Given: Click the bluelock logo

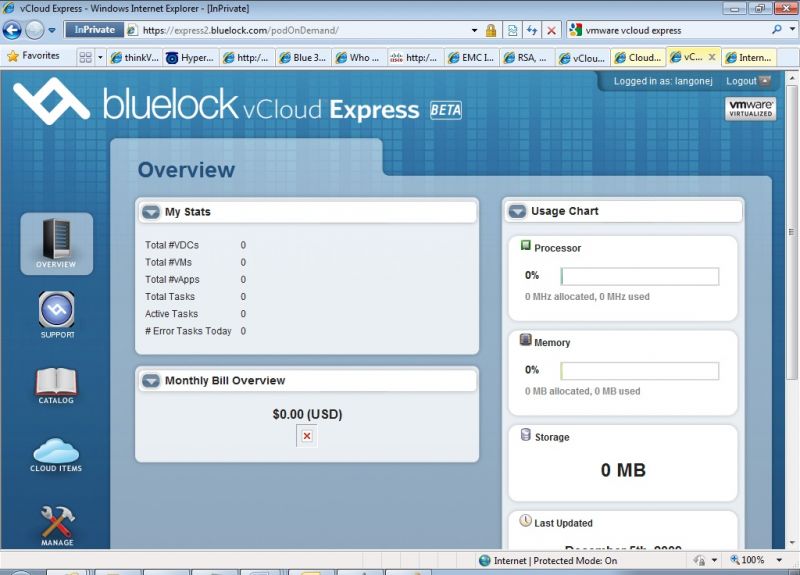Looking at the screenshot, I should click(51, 101).
